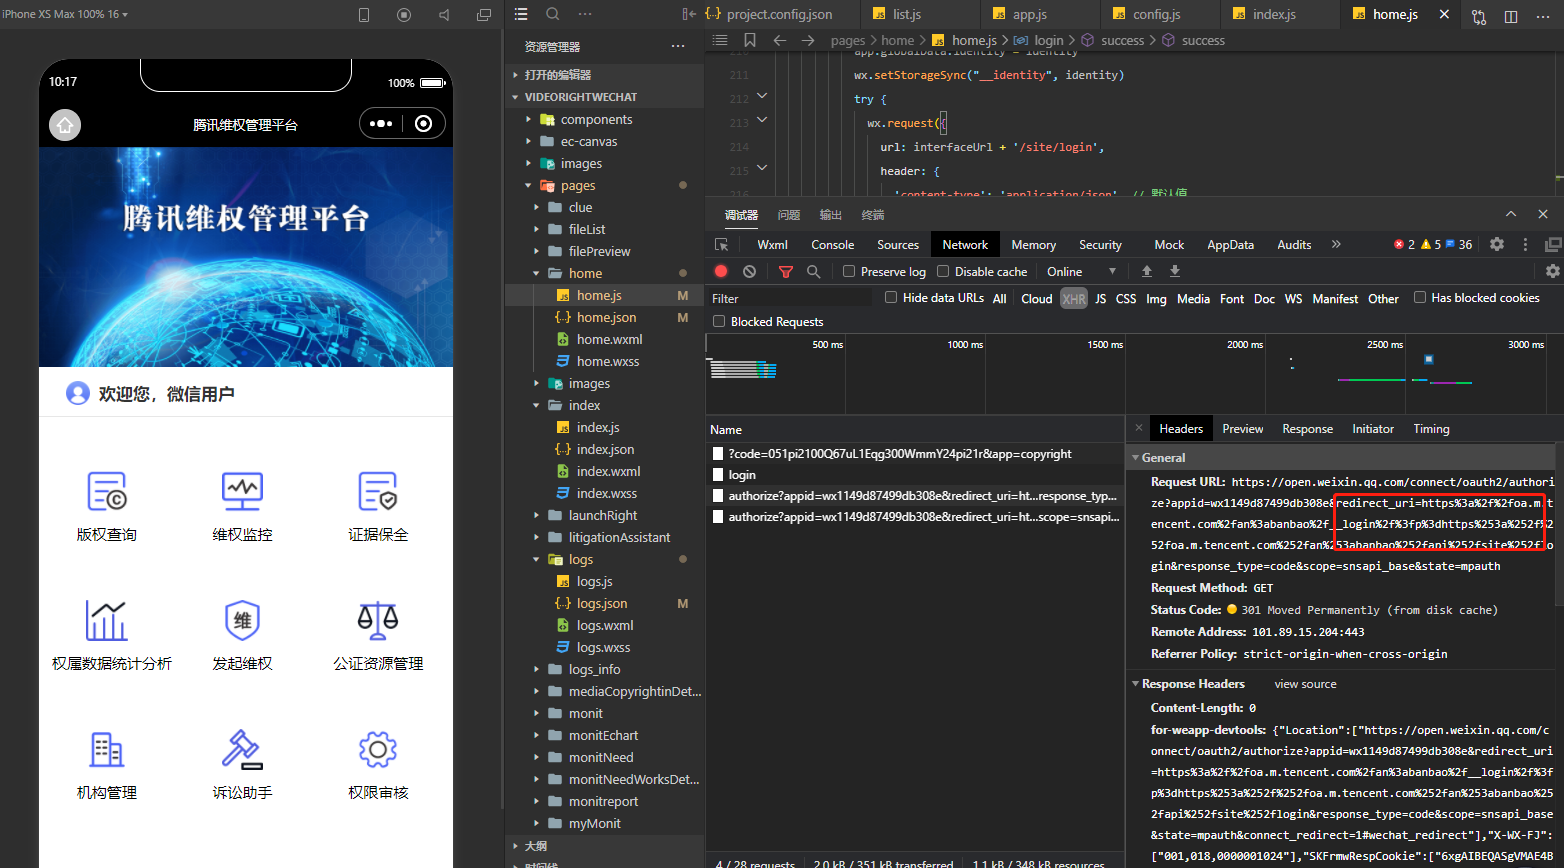Open 版权查询 icon in the simulator
The width and height of the screenshot is (1564, 868).
107,492
